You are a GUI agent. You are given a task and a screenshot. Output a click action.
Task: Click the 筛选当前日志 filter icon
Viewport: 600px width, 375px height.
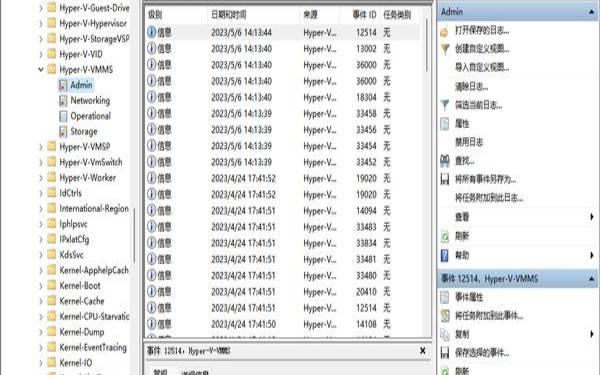pos(445,105)
